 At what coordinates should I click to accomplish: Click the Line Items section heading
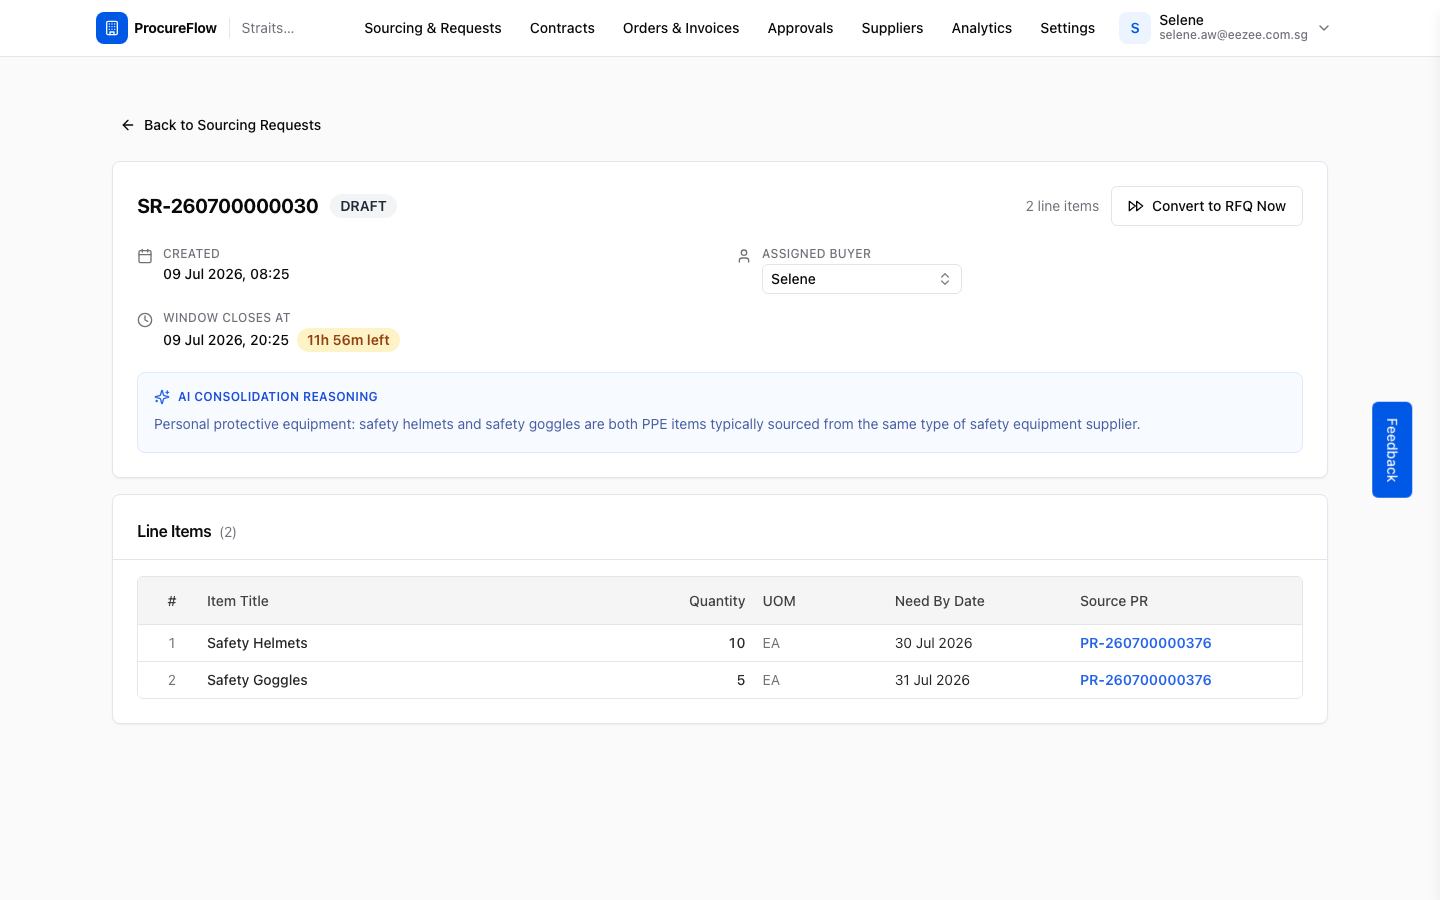[x=174, y=531]
